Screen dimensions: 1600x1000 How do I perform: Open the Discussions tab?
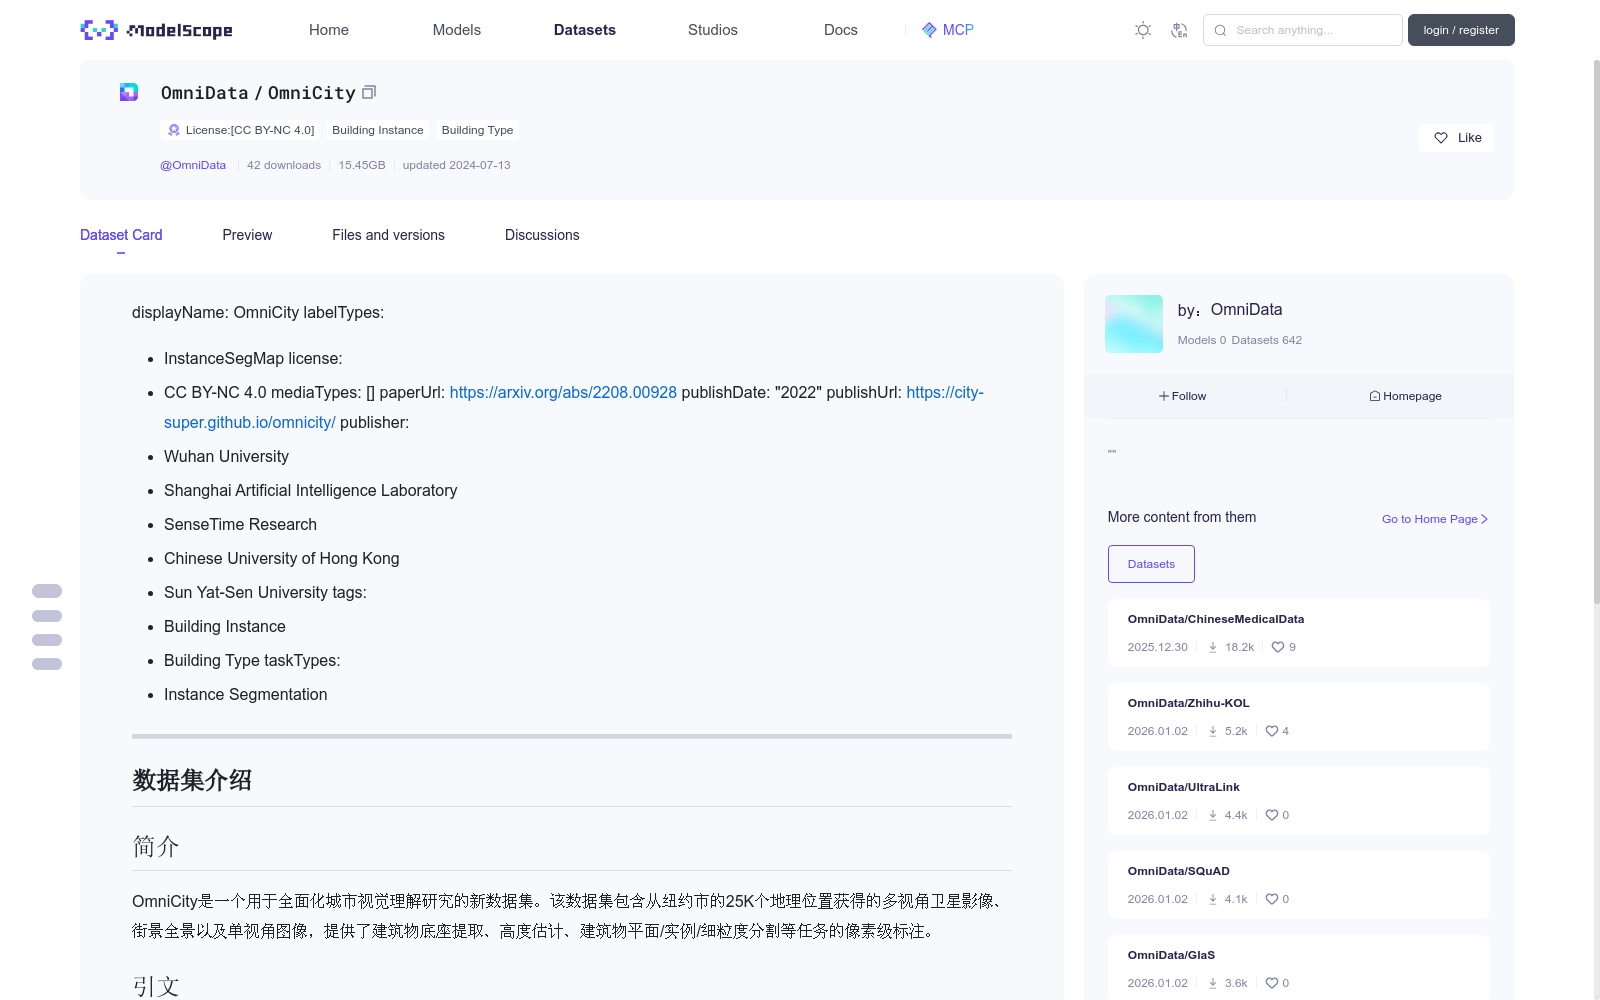542,235
